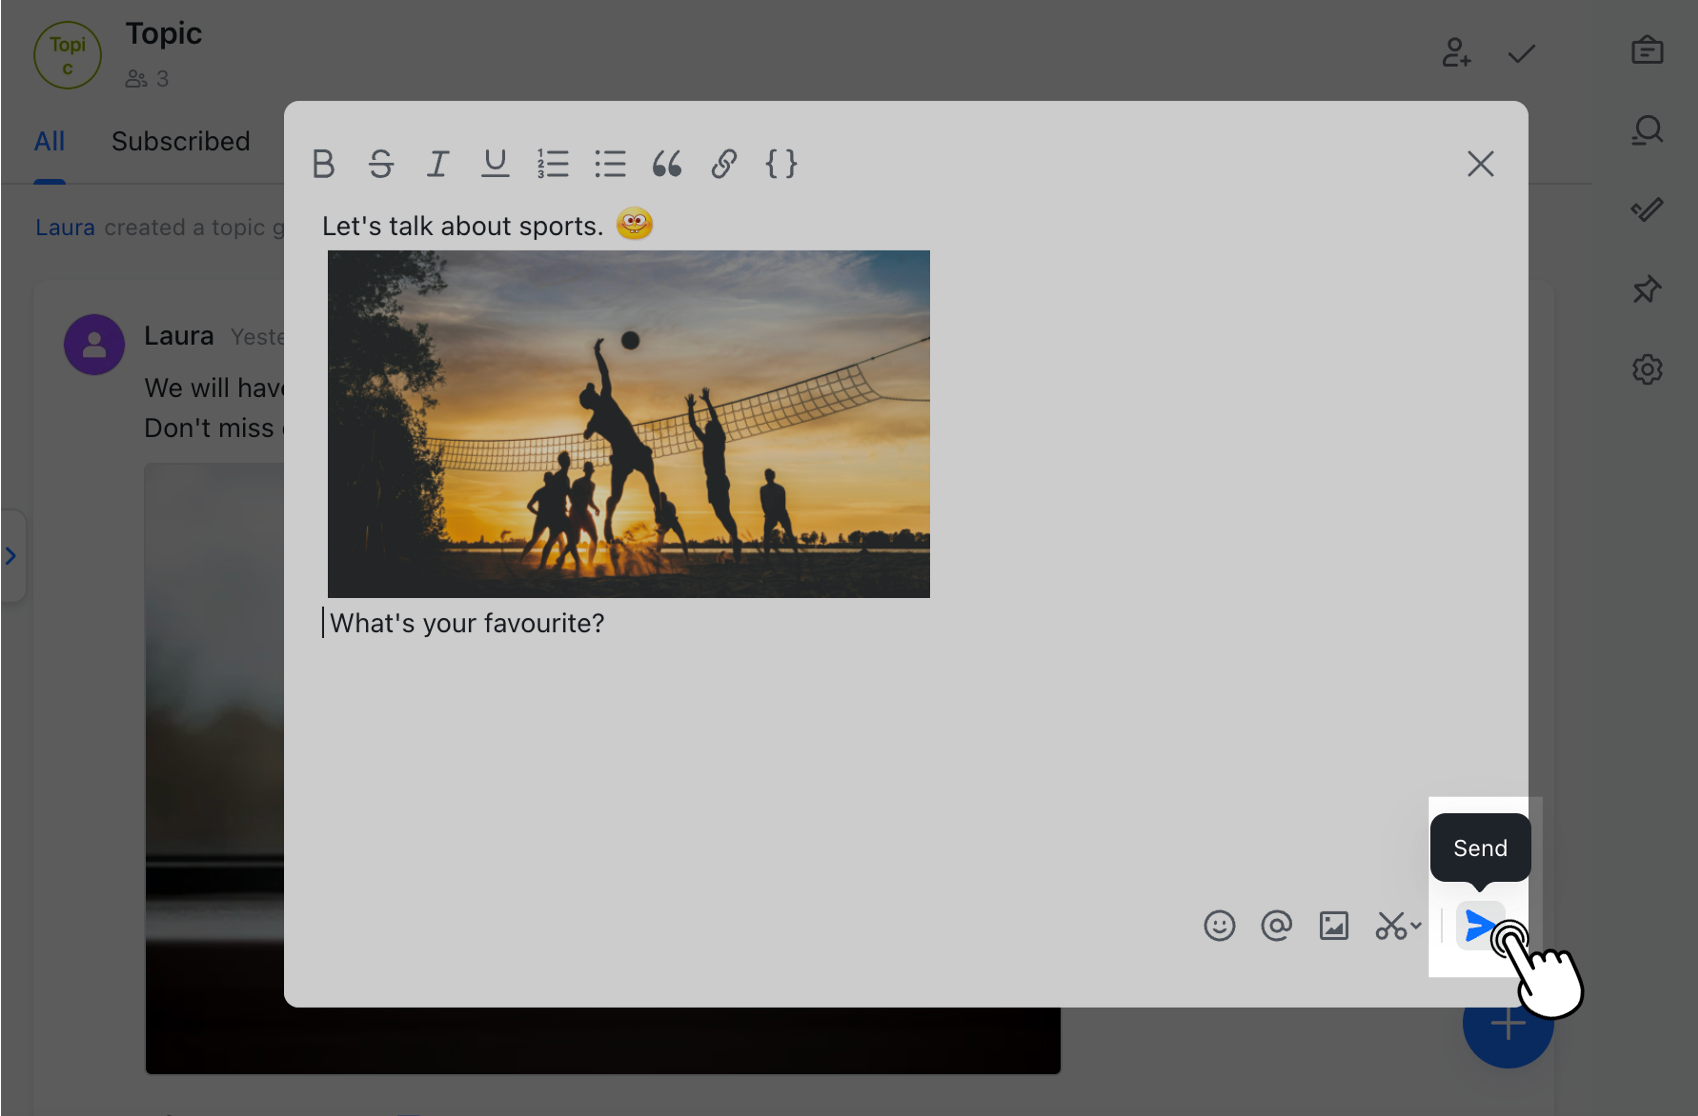Image resolution: width=1698 pixels, height=1116 pixels.
Task: Toggle italic text formatting
Action: [x=437, y=164]
